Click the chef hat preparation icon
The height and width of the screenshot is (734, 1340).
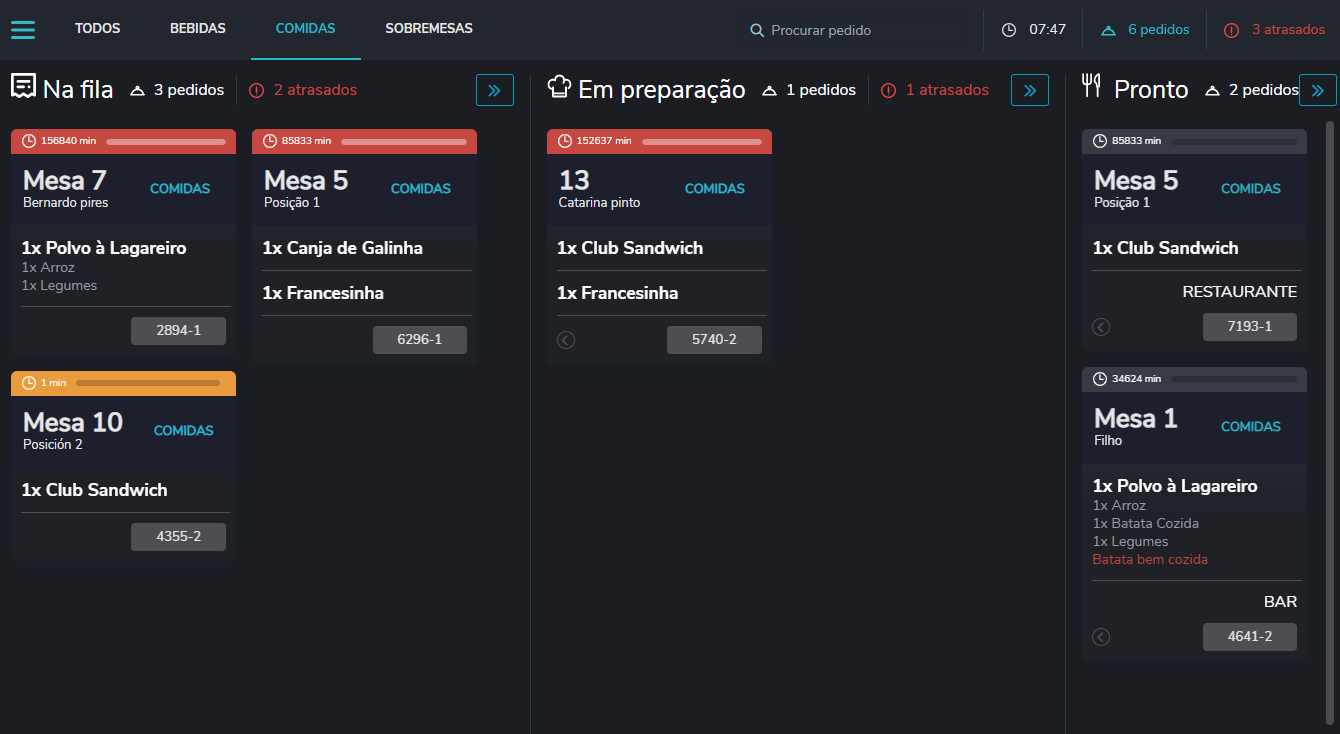tap(559, 88)
